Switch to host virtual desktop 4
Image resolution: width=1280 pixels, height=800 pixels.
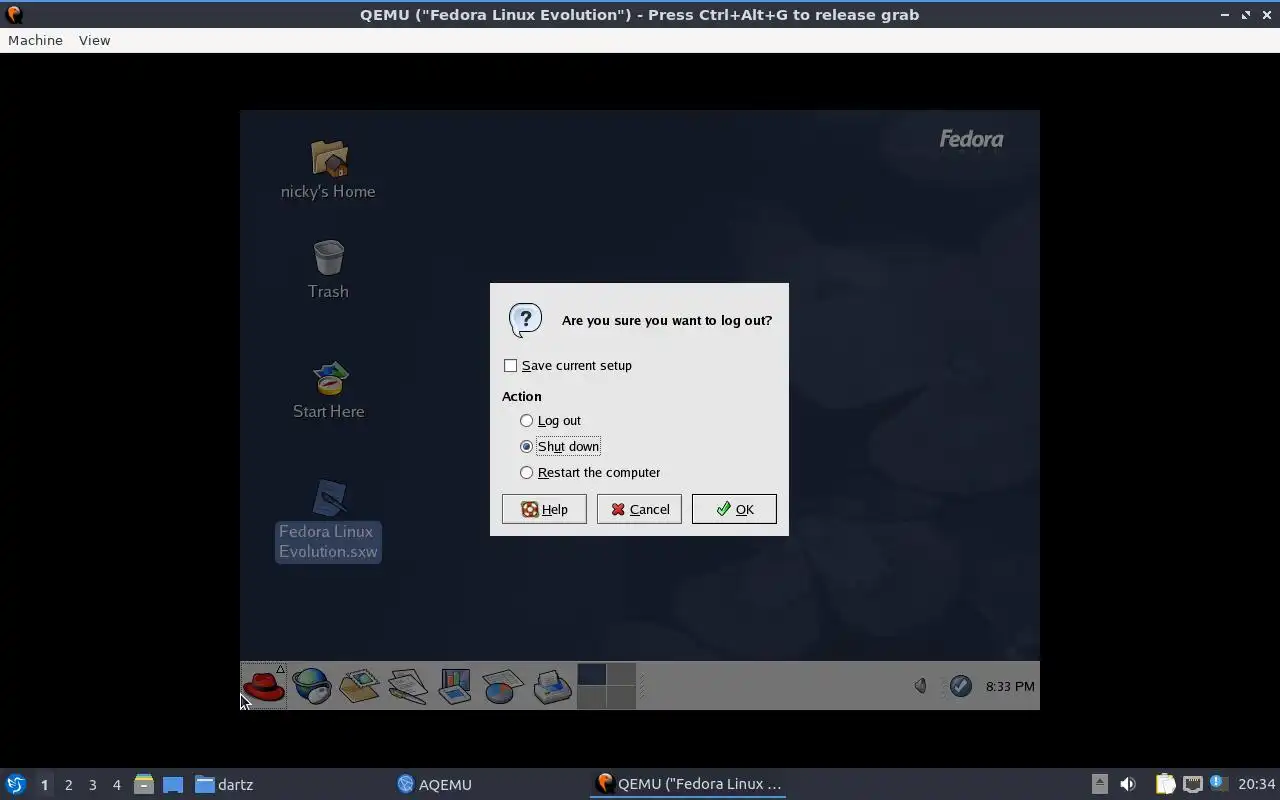coord(116,785)
